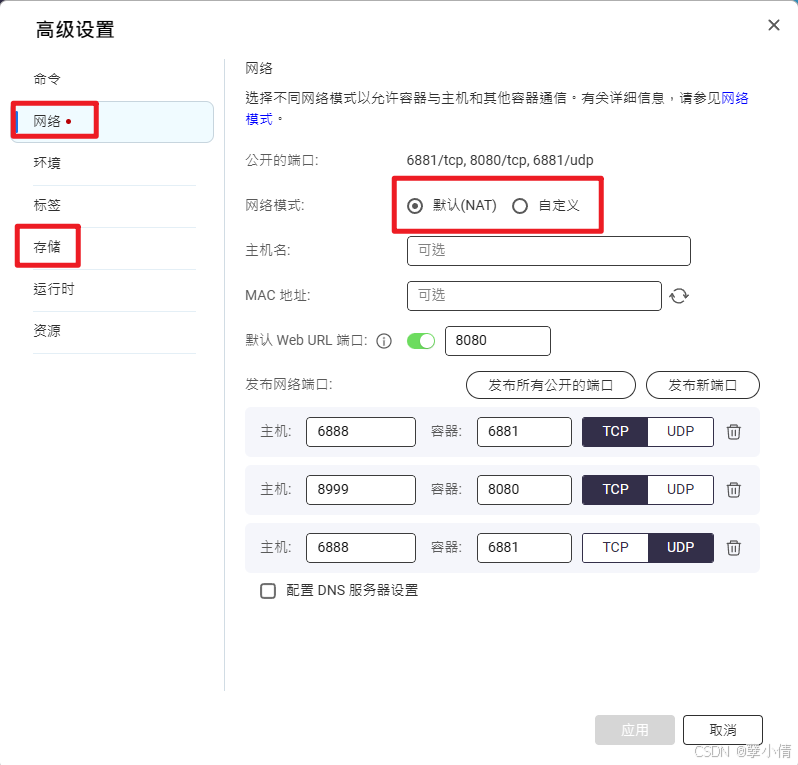Click 发布所有公开的端口 button
The image size is (798, 765).
click(551, 385)
